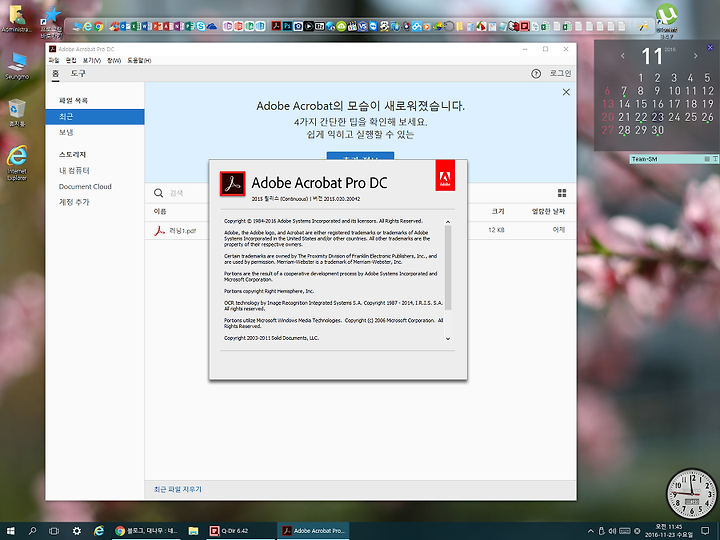720x540 pixels.
Task: Sort by the 열람한 날짜 column header
Action: [x=548, y=211]
